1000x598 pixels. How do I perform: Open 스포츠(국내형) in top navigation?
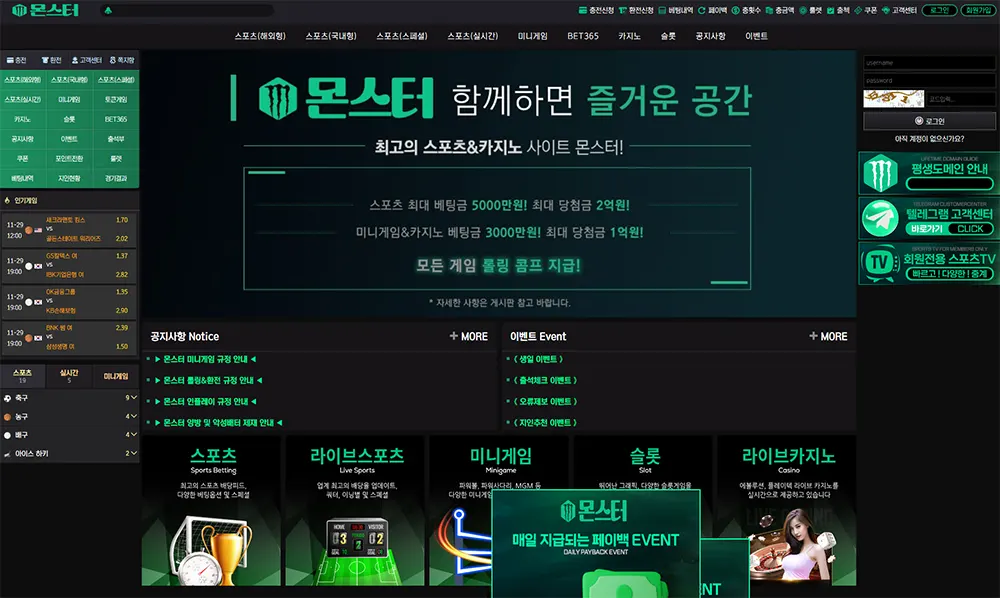pos(331,36)
